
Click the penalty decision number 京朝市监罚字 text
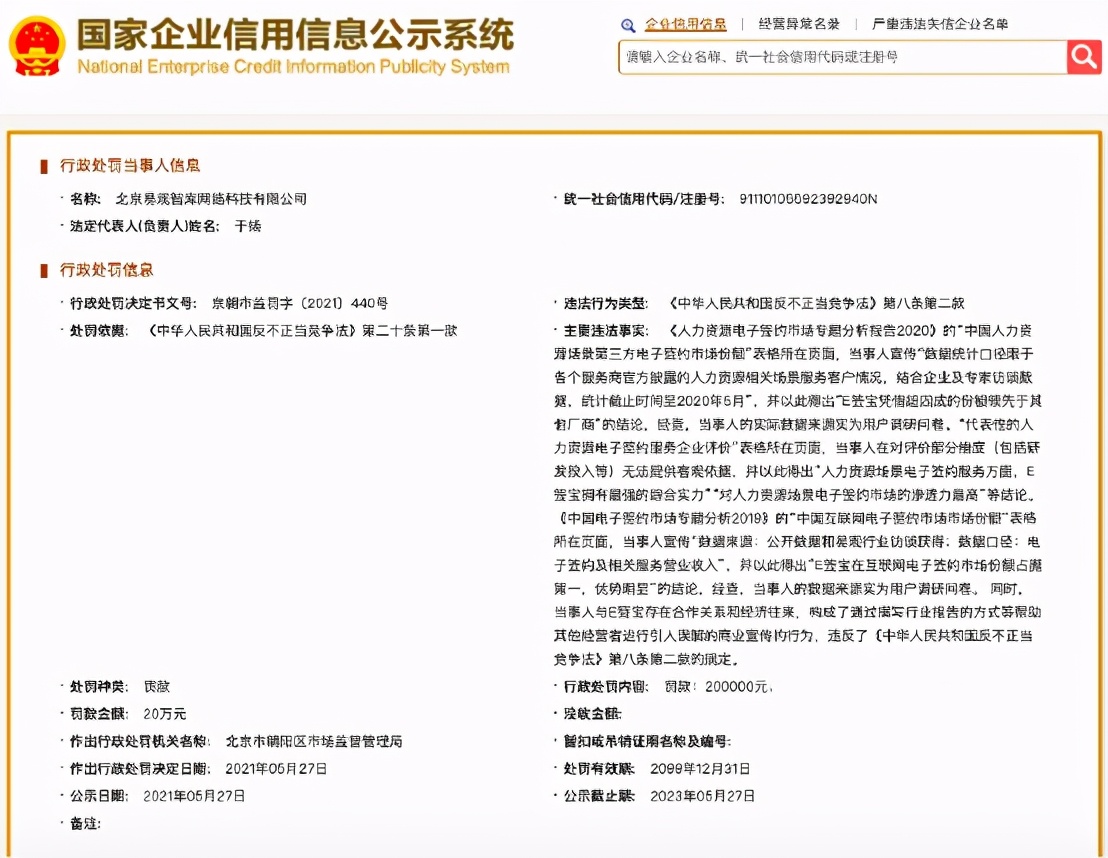point(299,303)
